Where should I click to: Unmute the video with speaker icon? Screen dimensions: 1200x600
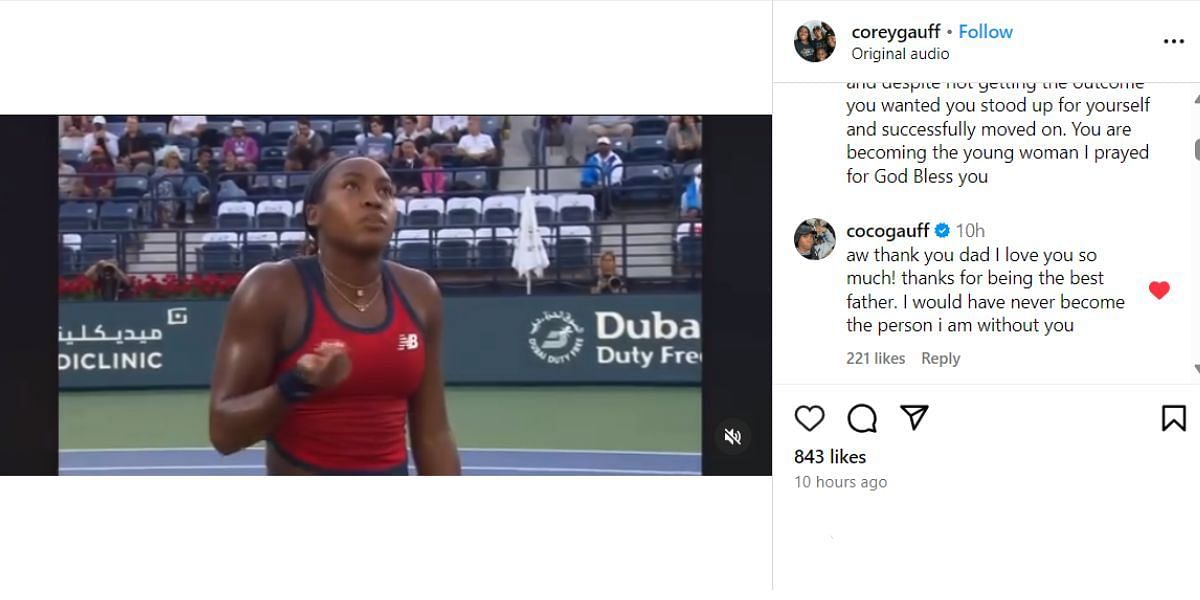click(x=733, y=436)
